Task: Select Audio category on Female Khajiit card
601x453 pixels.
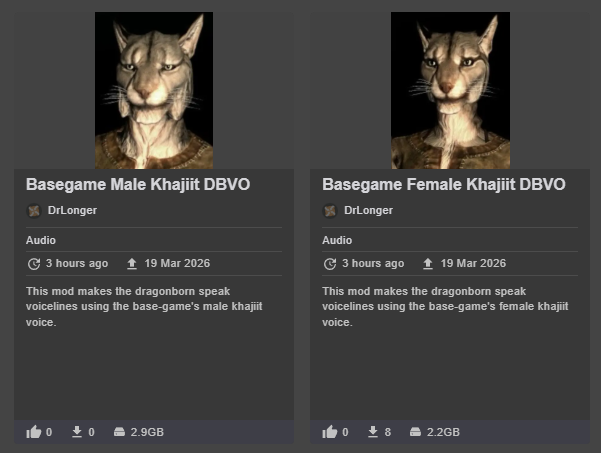Action: coord(337,240)
